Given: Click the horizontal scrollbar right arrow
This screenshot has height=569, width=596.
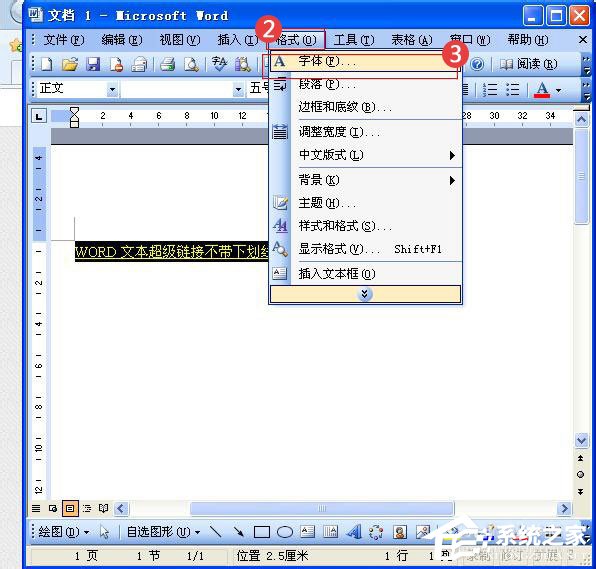Looking at the screenshot, I should [x=564, y=508].
